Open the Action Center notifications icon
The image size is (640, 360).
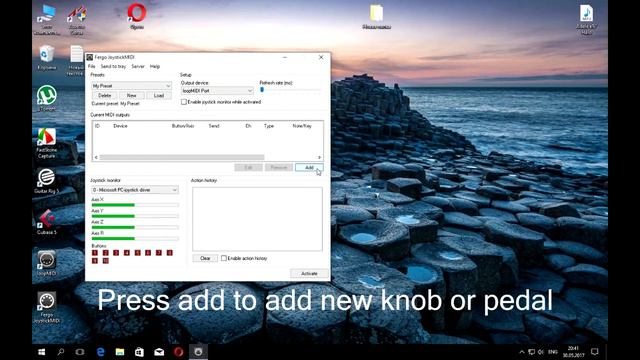point(595,352)
